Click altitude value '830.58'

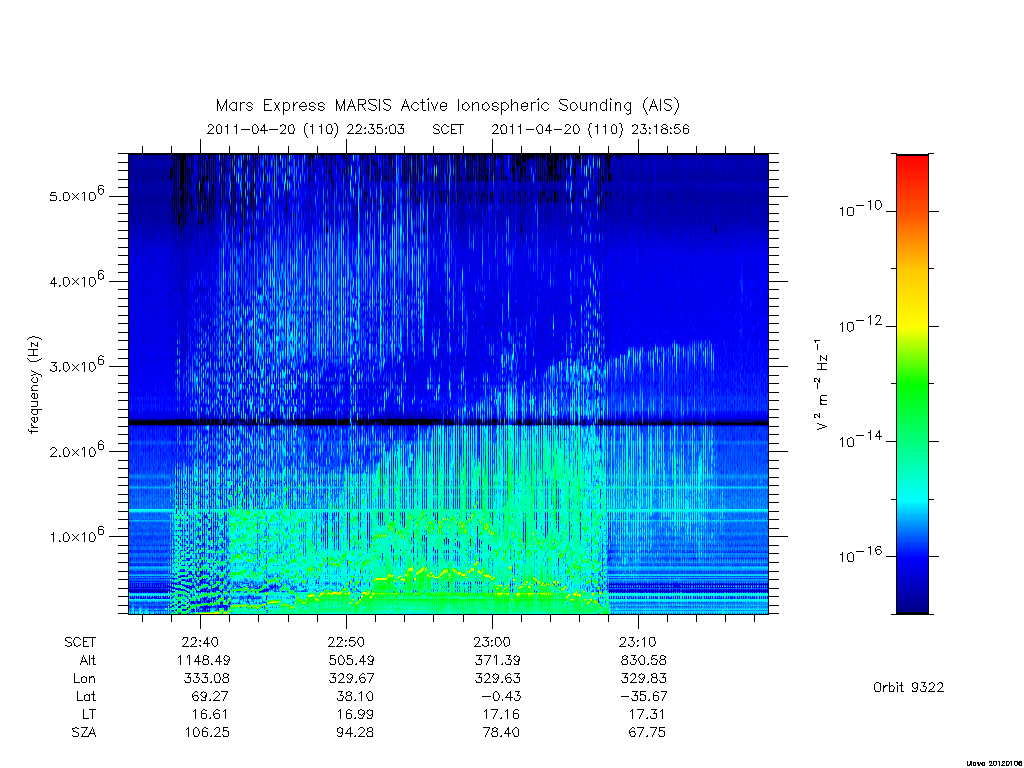[x=643, y=660]
